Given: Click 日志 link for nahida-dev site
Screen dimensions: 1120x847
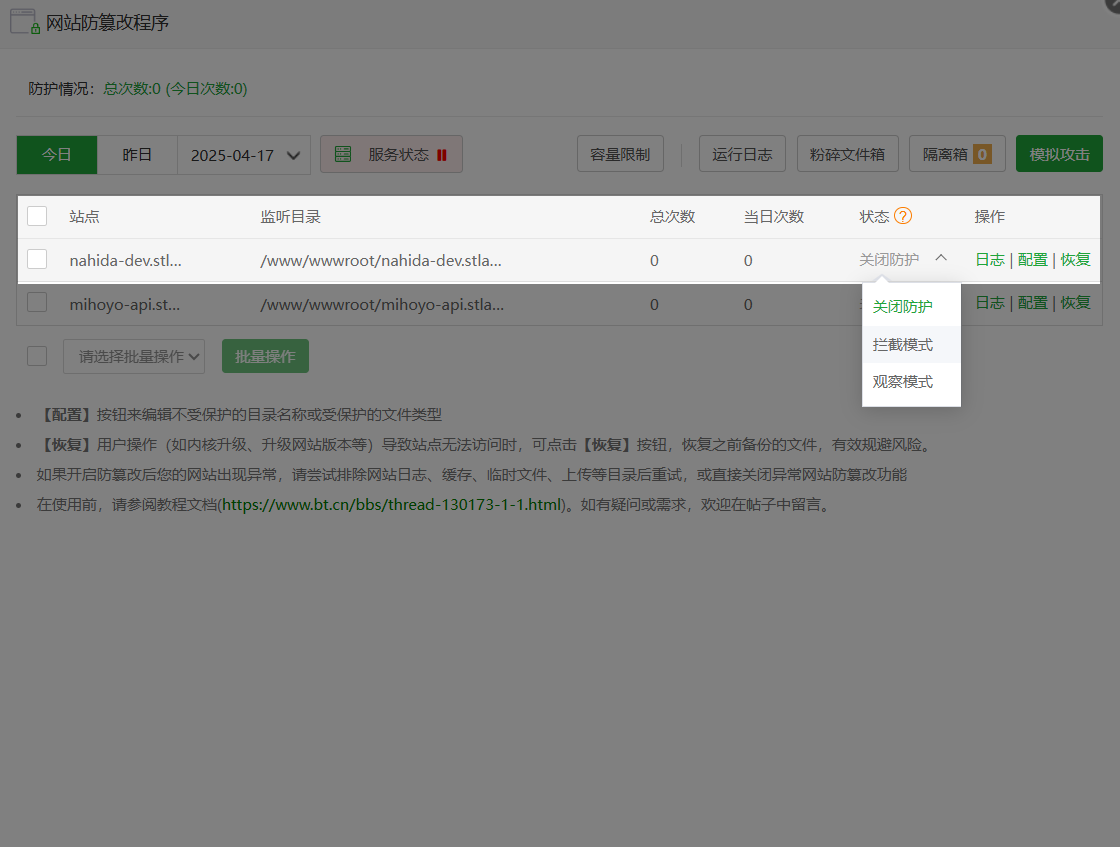Looking at the screenshot, I should click(x=989, y=259).
